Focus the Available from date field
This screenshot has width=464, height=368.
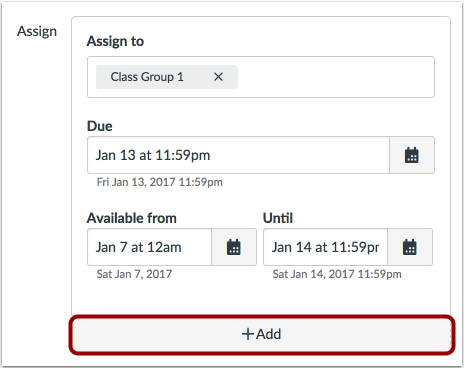point(149,247)
